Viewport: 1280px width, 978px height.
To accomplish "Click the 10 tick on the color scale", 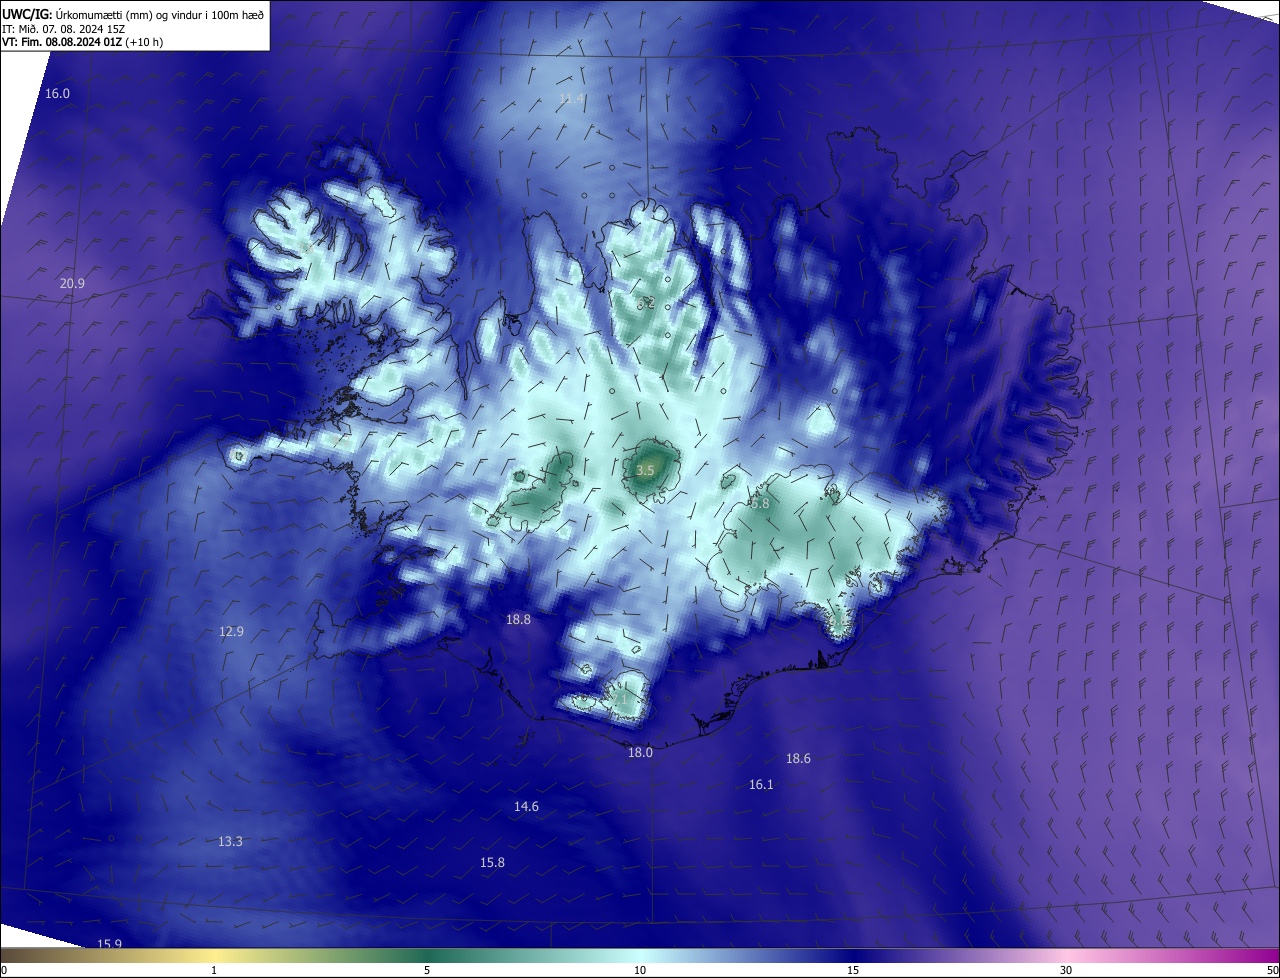I will (x=640, y=970).
